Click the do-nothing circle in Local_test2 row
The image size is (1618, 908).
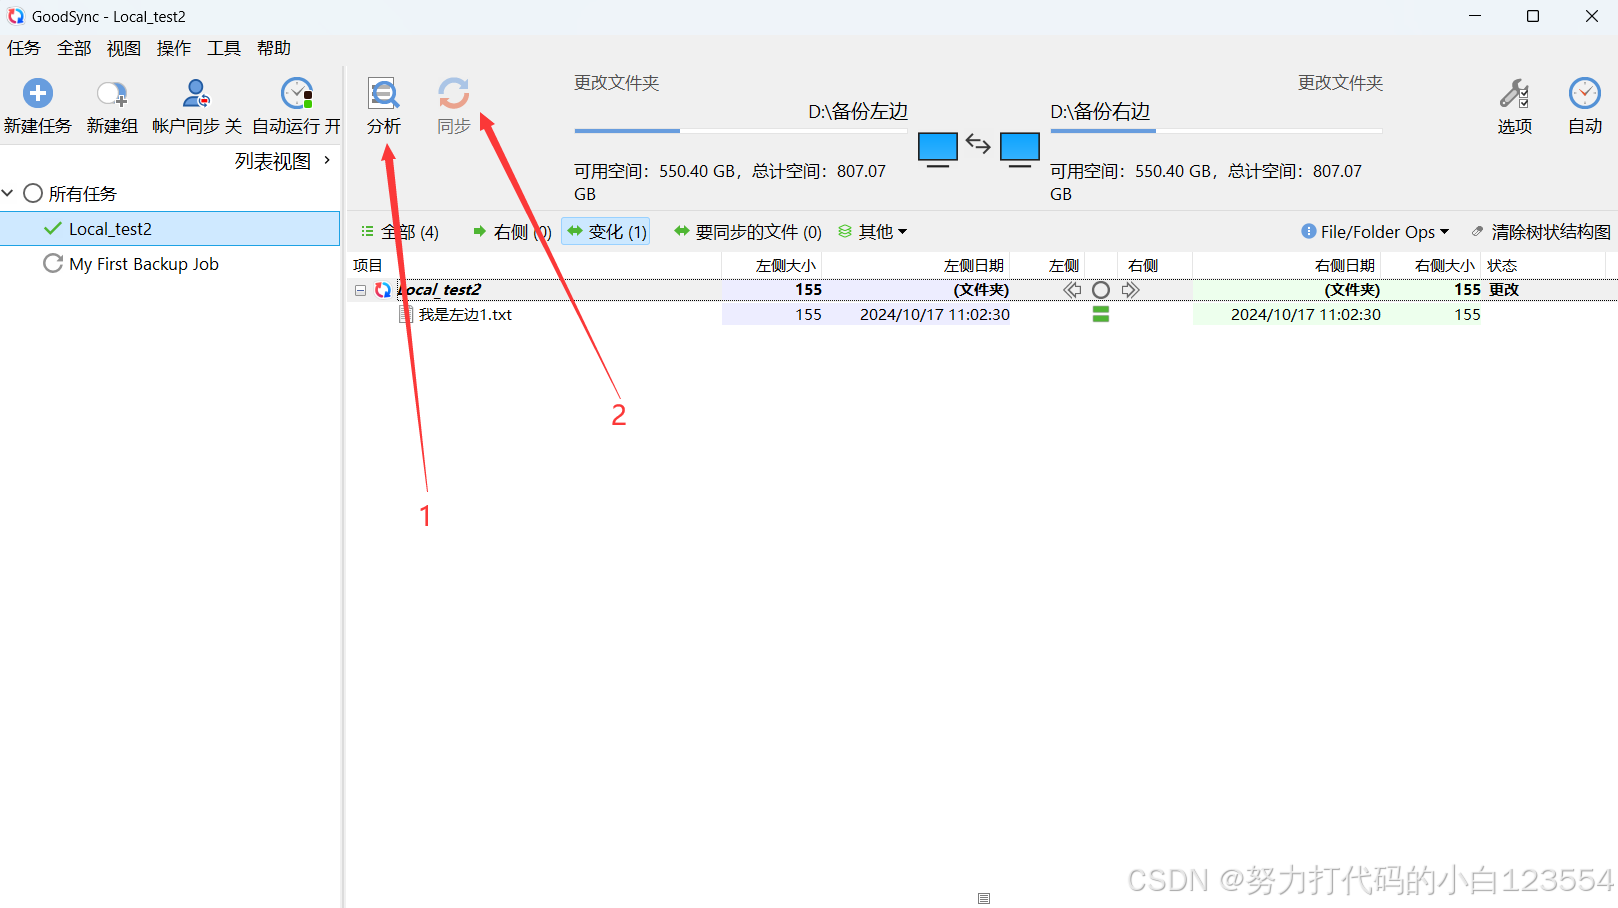point(1101,290)
